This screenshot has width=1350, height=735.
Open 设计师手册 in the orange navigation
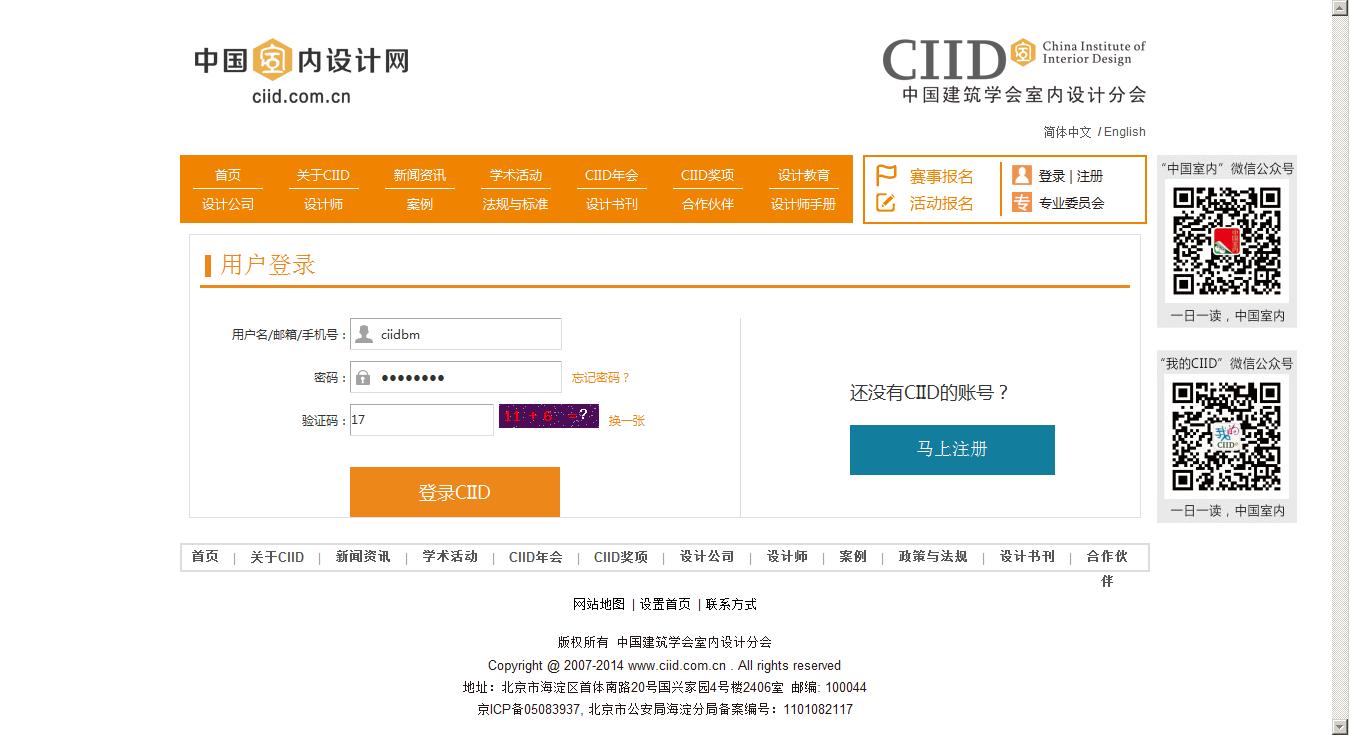804,204
